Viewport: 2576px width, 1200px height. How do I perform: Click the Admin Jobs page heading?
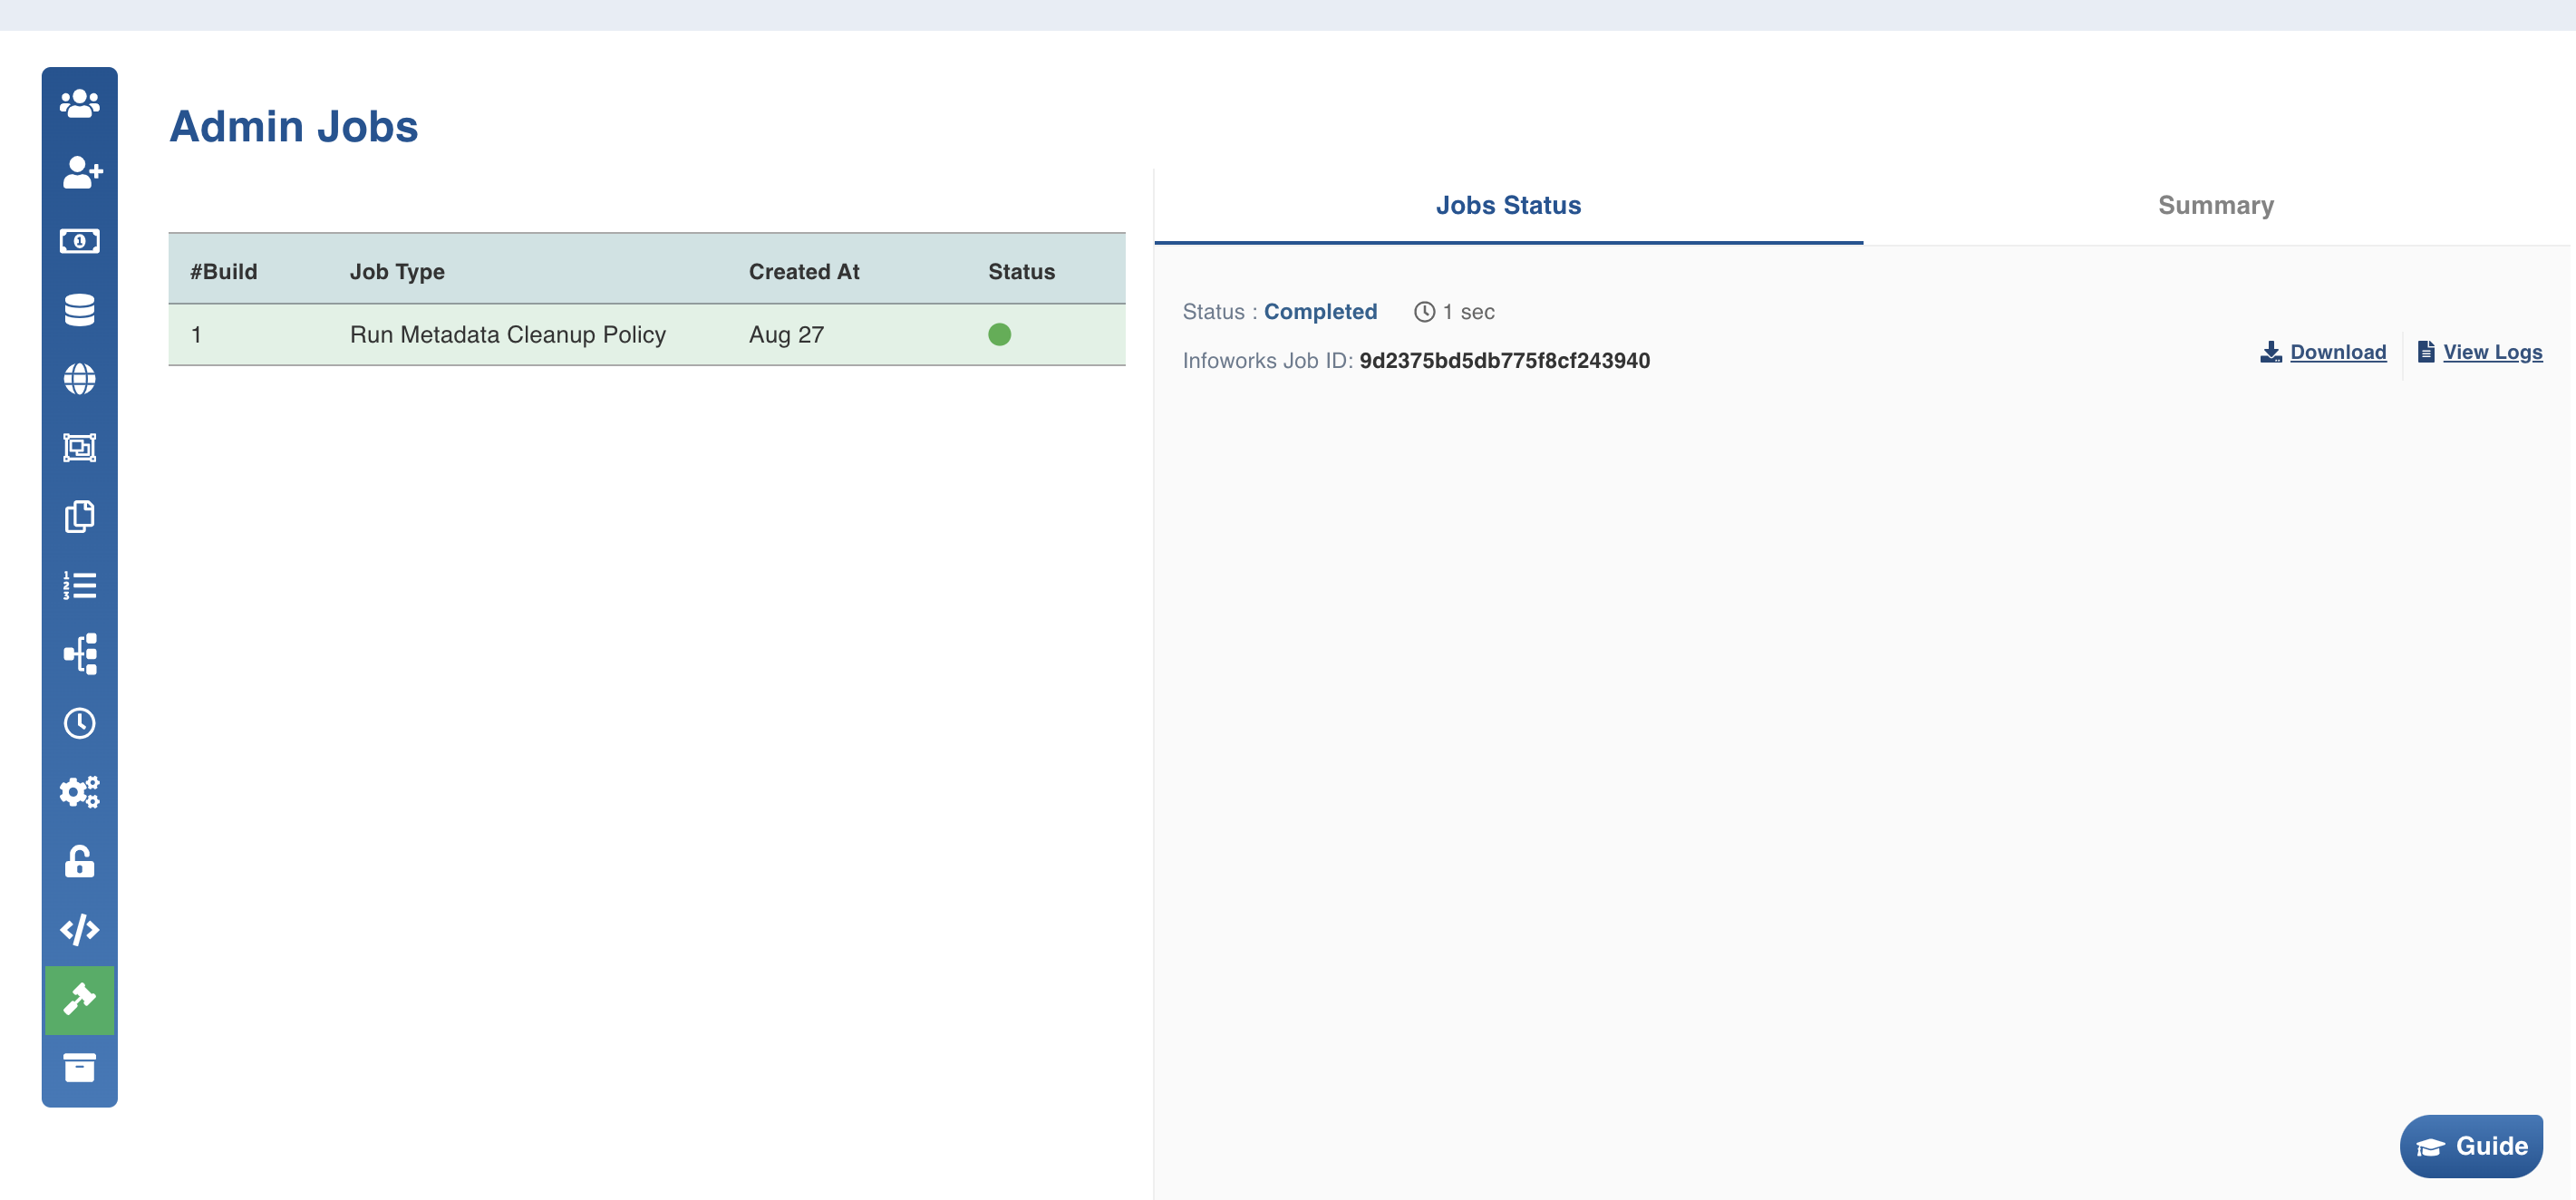[x=293, y=126]
